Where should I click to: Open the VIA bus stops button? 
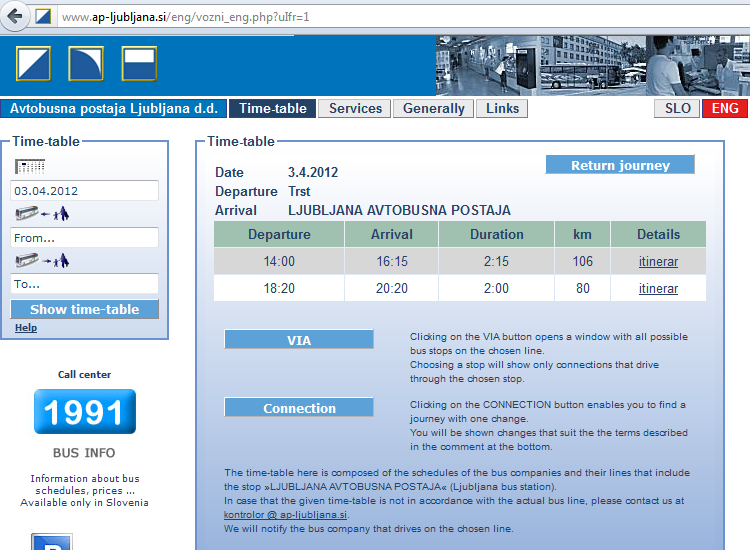(x=299, y=340)
